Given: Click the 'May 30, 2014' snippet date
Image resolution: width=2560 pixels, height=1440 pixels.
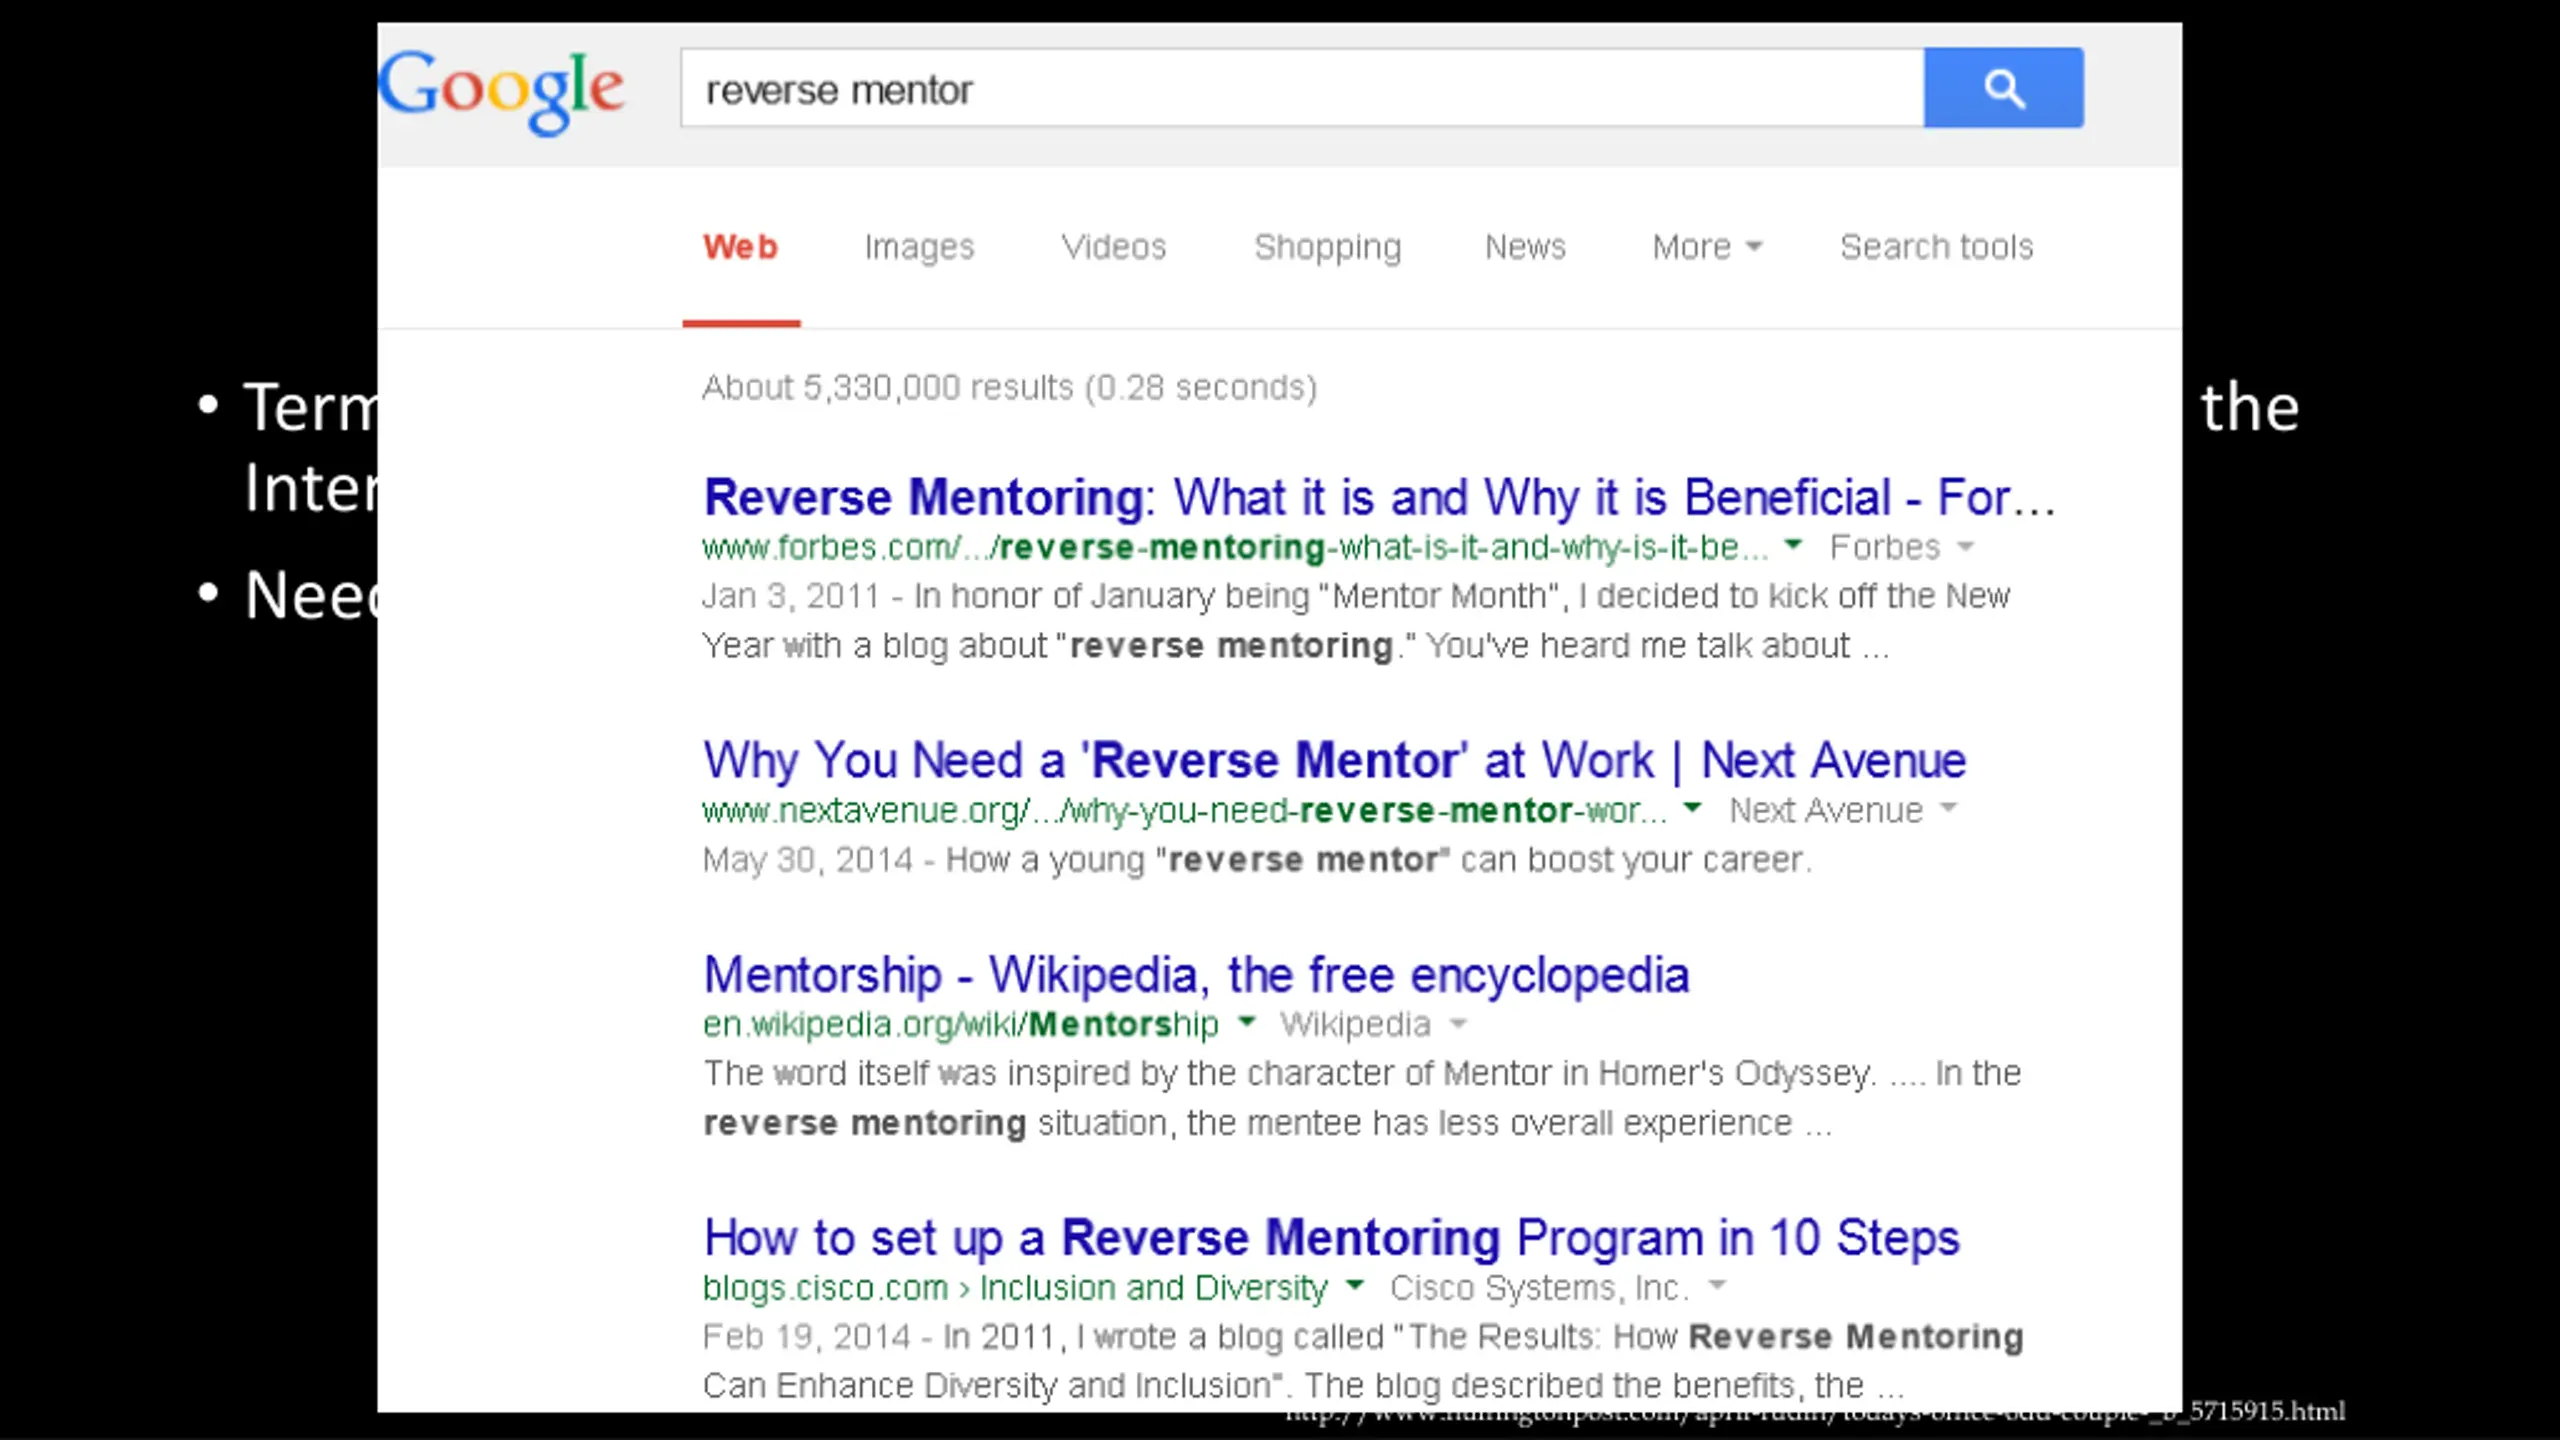Looking at the screenshot, I should click(x=808, y=860).
